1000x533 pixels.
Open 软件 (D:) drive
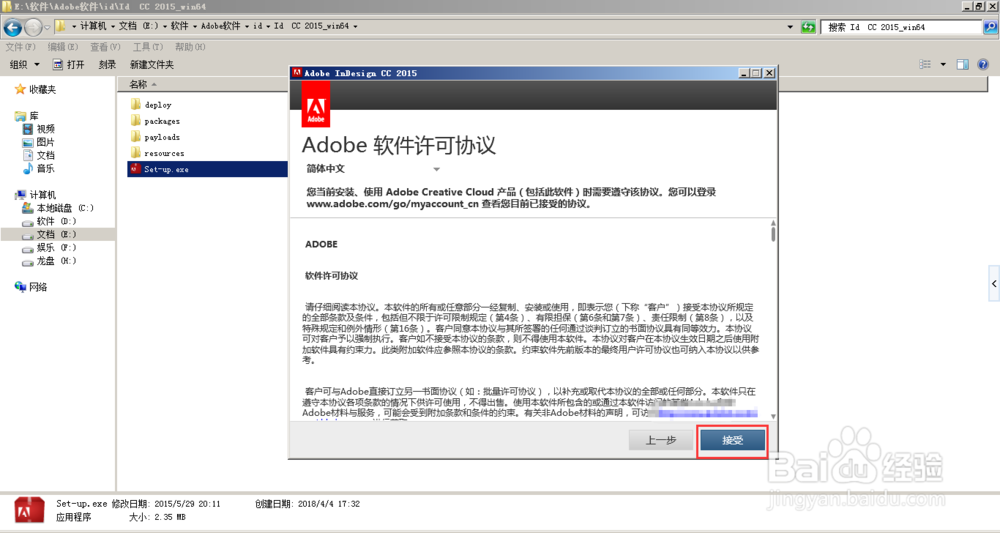[x=49, y=221]
